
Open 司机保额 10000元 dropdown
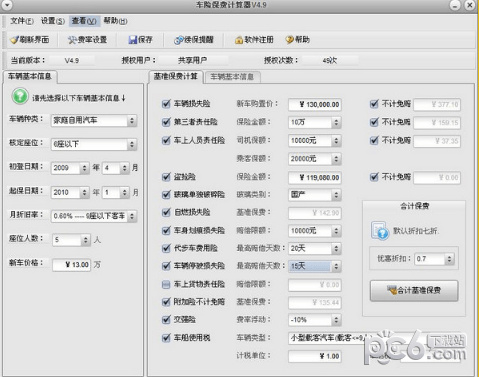click(x=315, y=141)
